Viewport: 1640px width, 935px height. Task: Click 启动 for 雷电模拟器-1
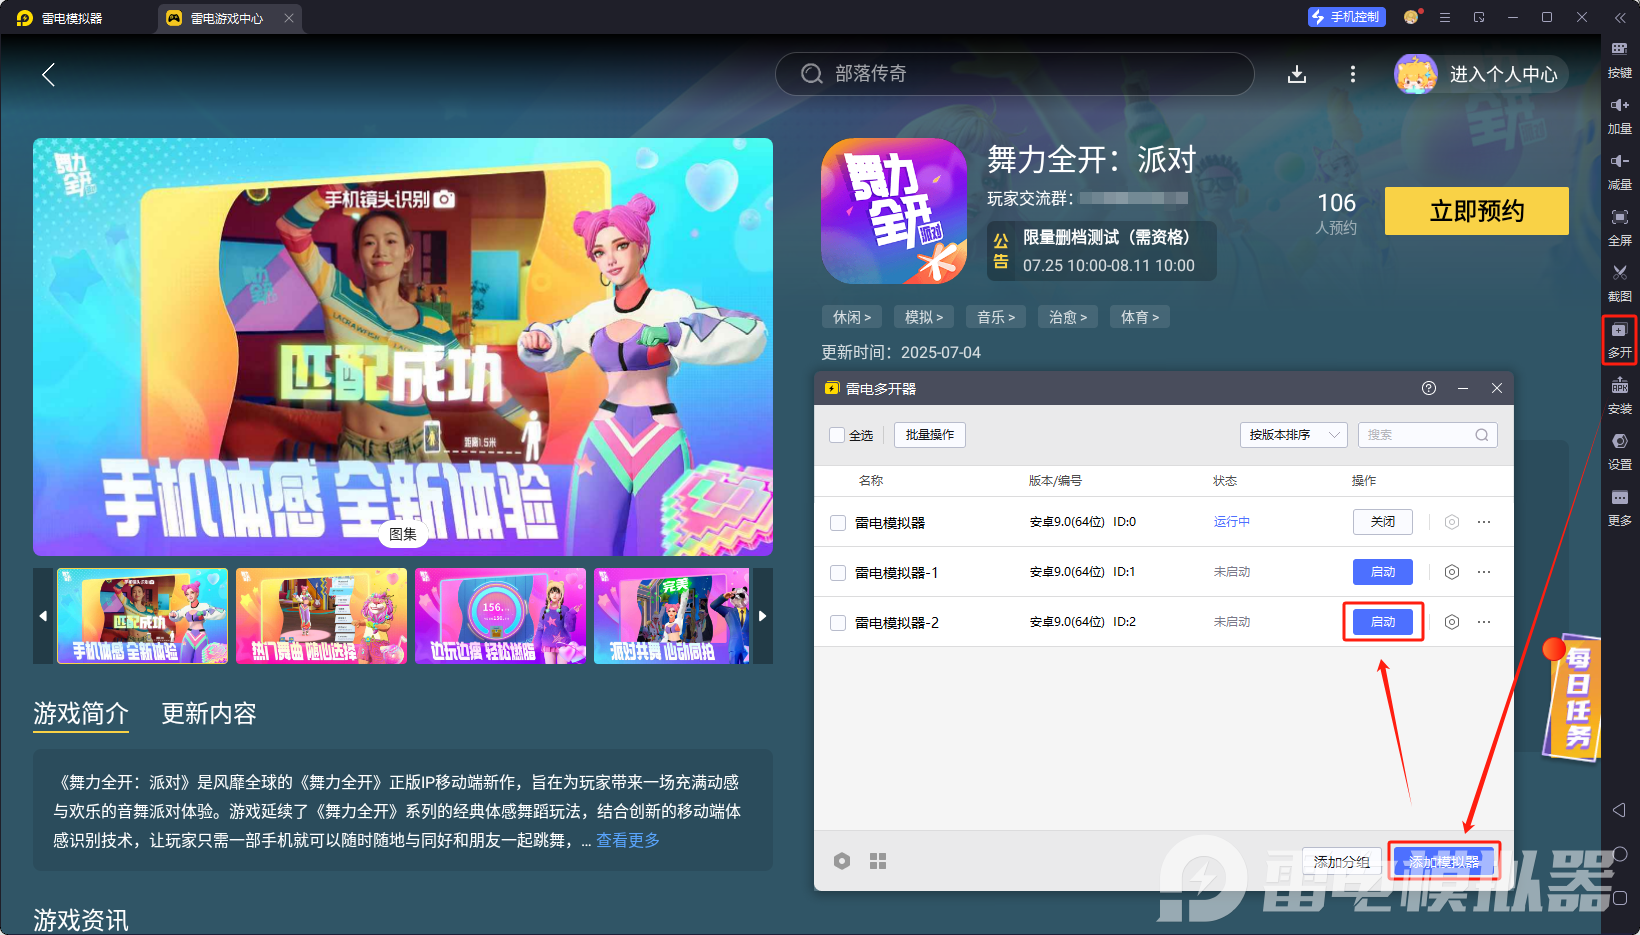[1383, 572]
